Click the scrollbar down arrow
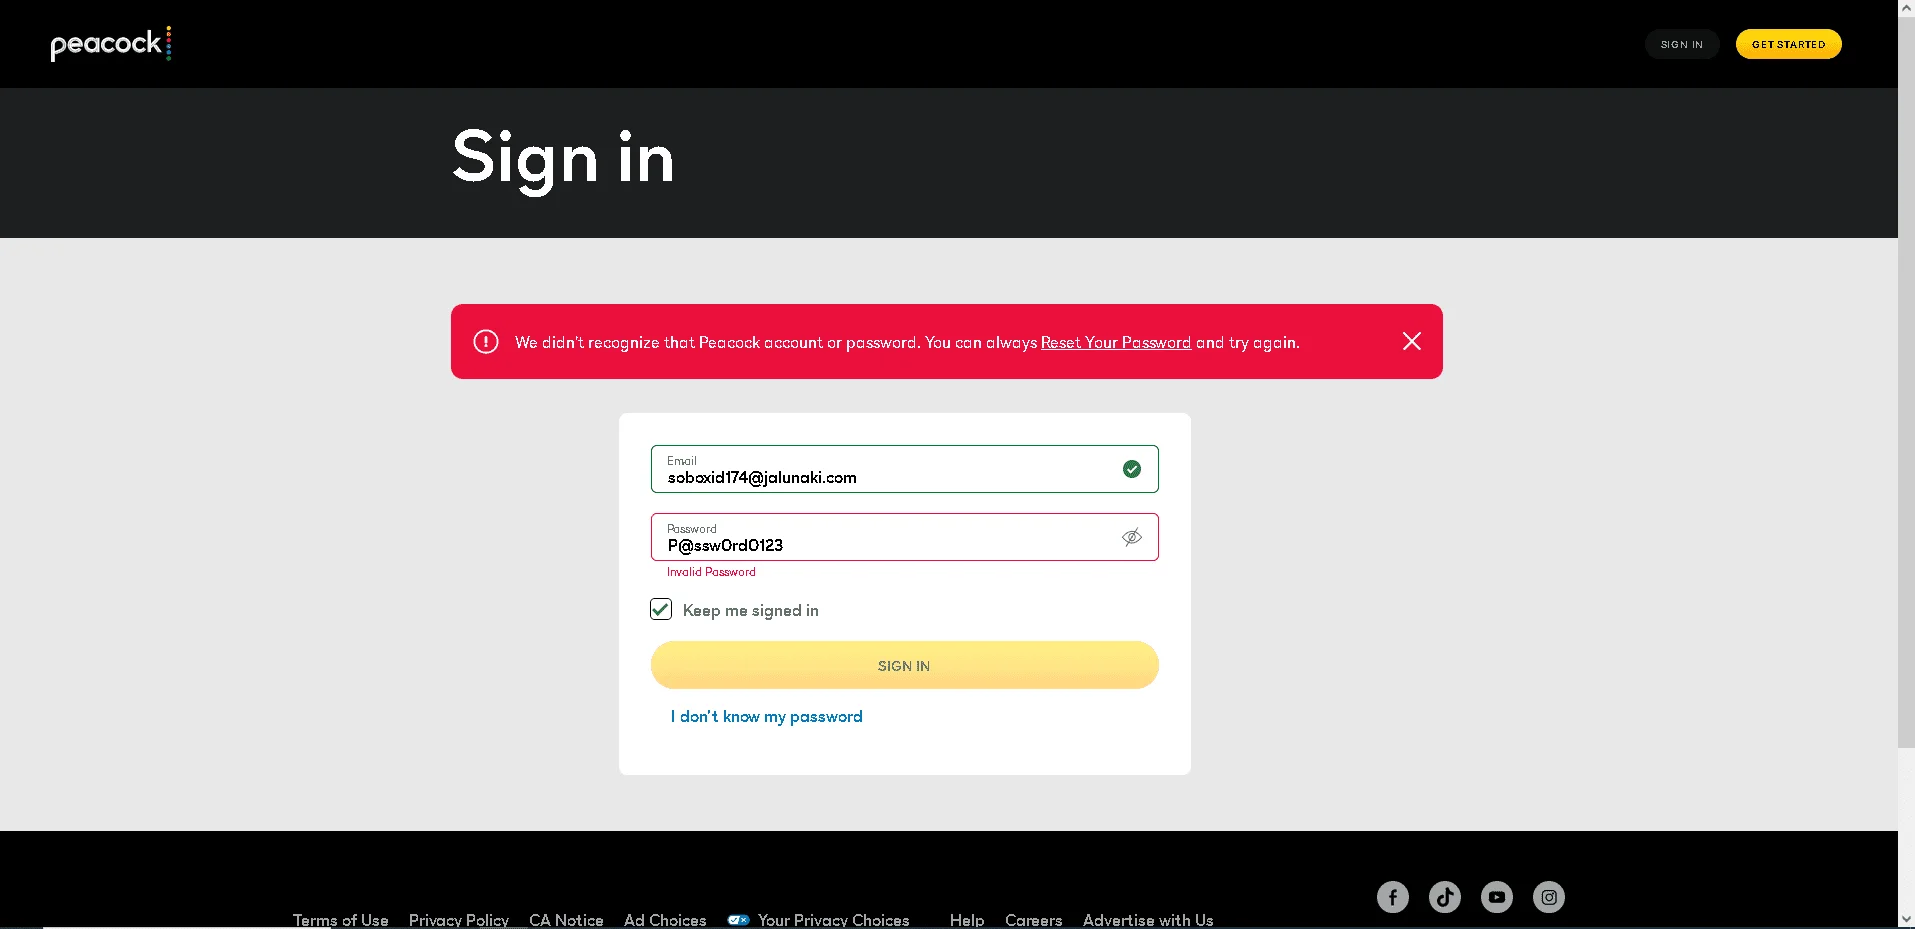The height and width of the screenshot is (929, 1915). click(1906, 919)
